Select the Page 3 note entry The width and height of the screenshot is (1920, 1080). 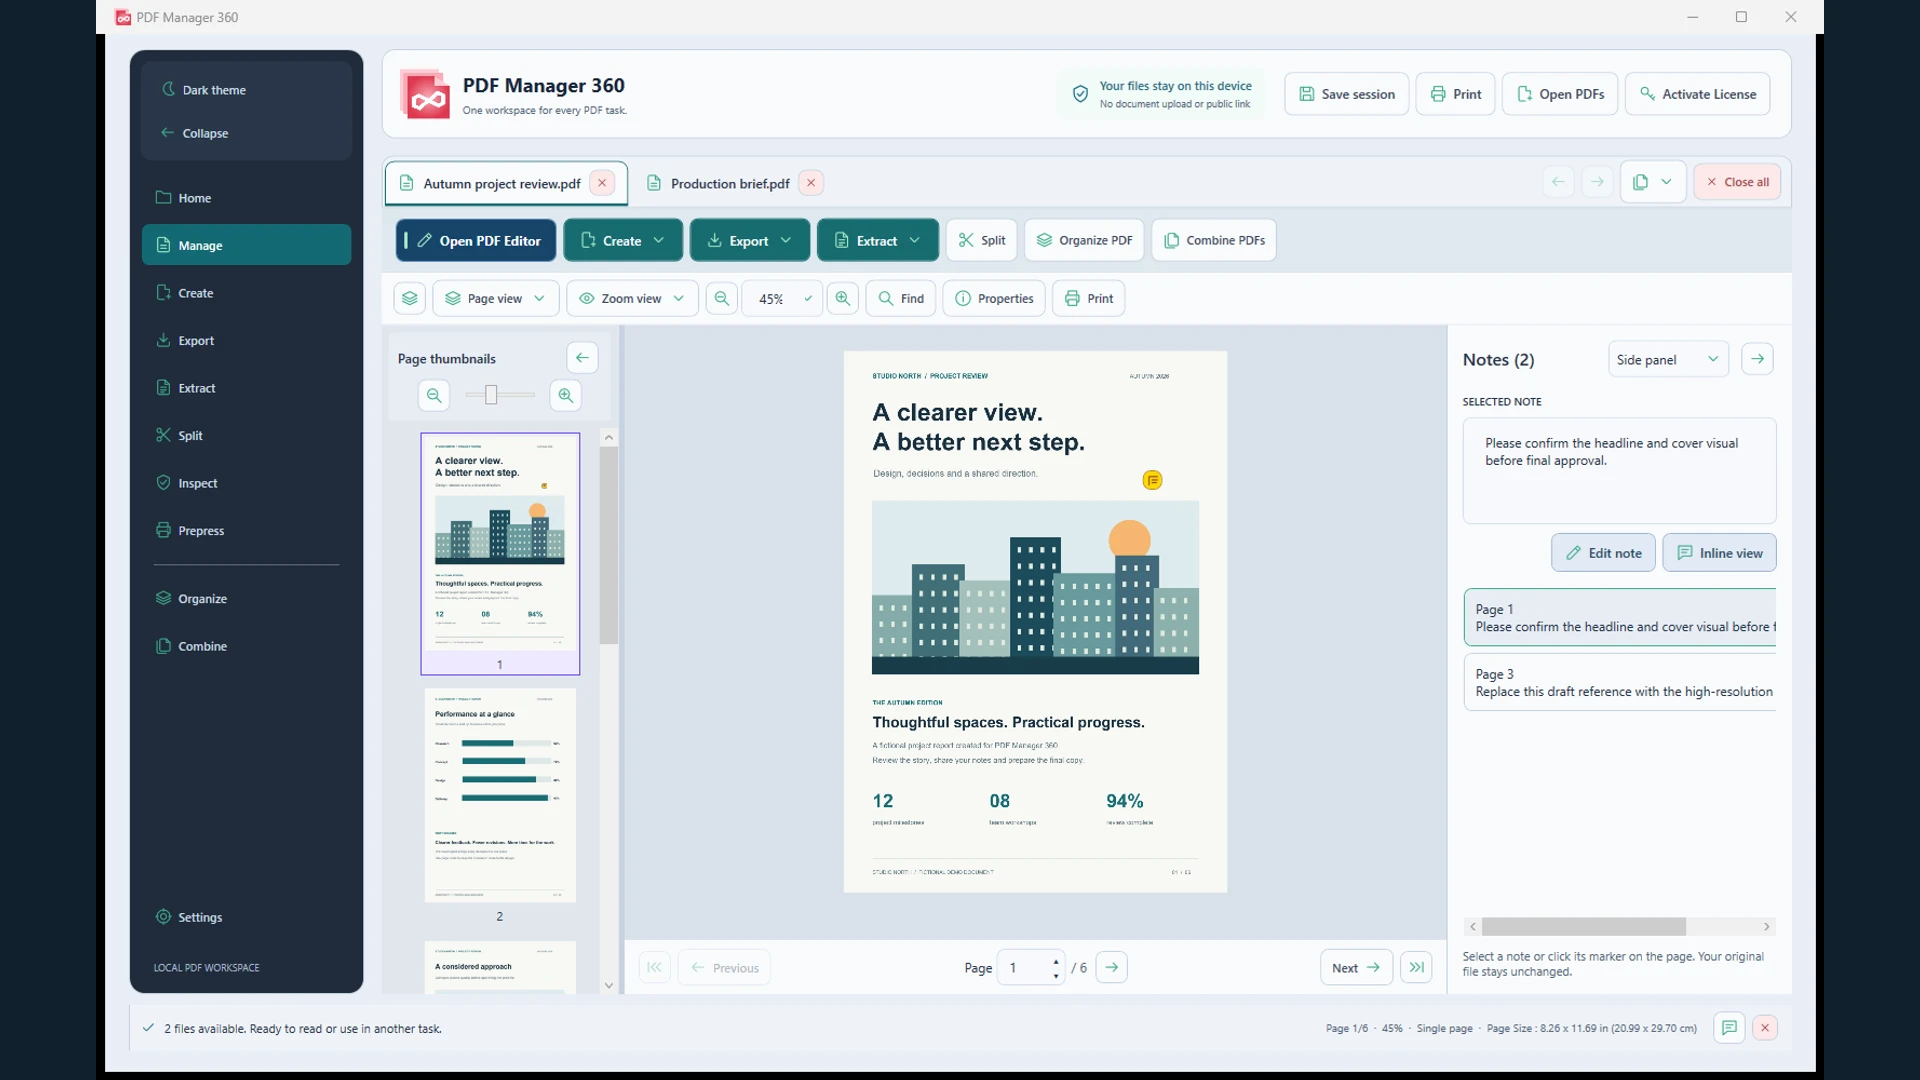pyautogui.click(x=1620, y=683)
